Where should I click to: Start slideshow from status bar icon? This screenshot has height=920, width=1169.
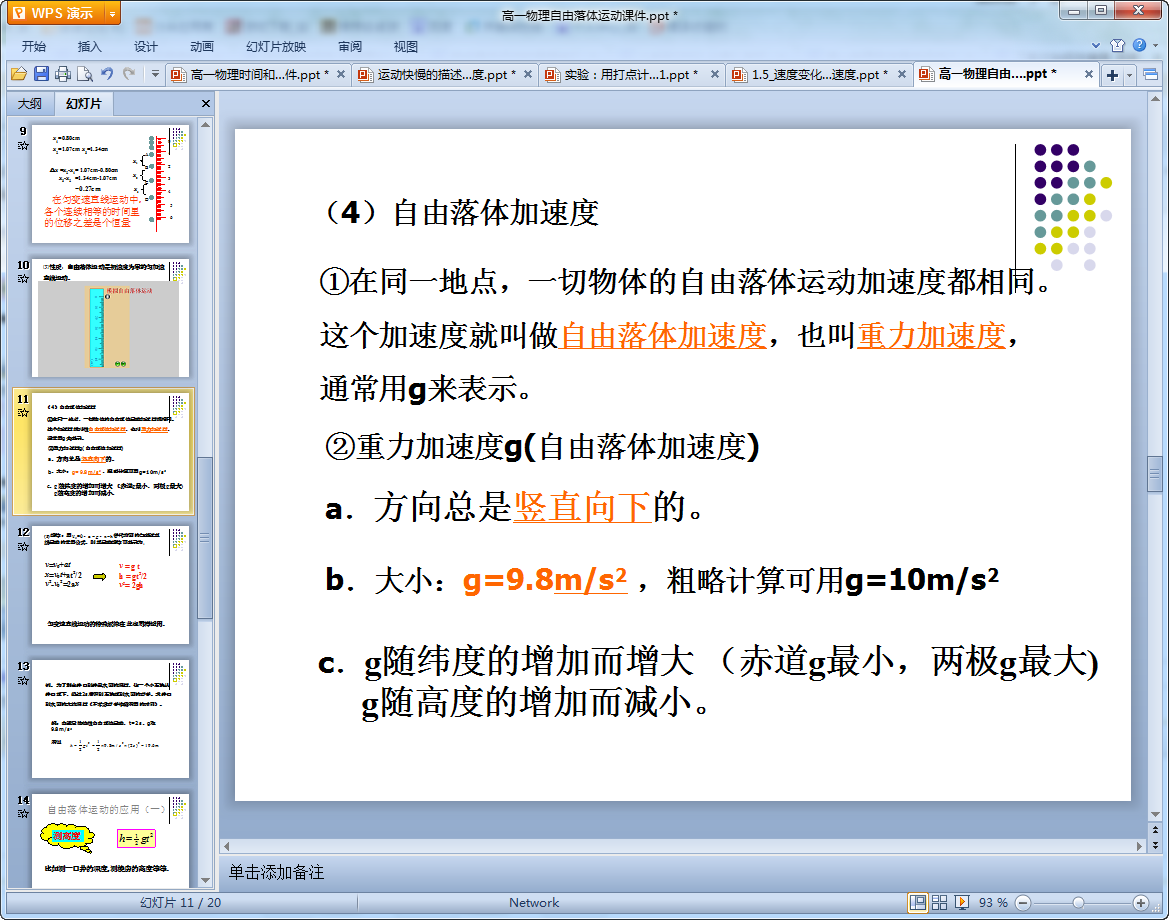(x=962, y=903)
